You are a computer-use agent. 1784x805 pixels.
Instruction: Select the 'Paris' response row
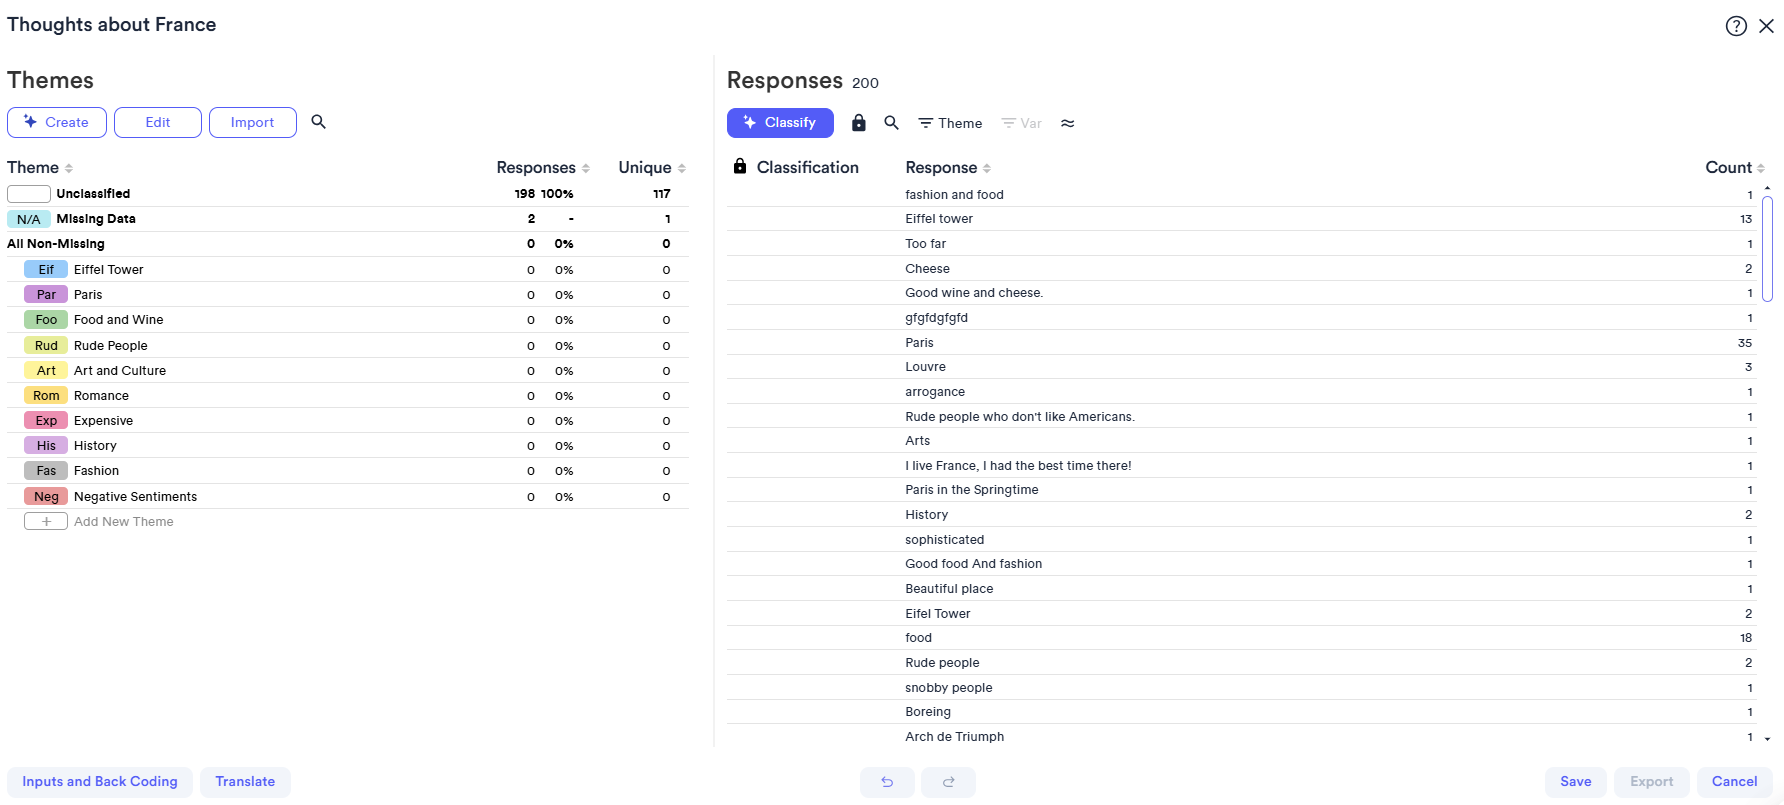[x=919, y=343]
